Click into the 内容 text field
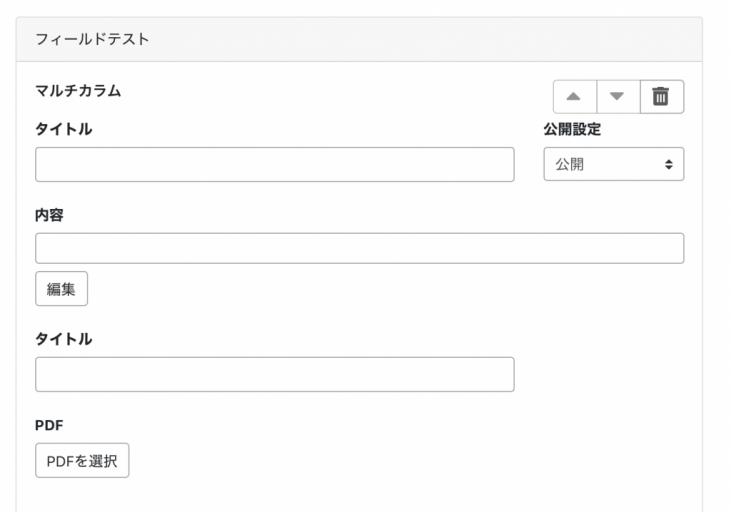The height and width of the screenshot is (512, 731). (x=359, y=248)
